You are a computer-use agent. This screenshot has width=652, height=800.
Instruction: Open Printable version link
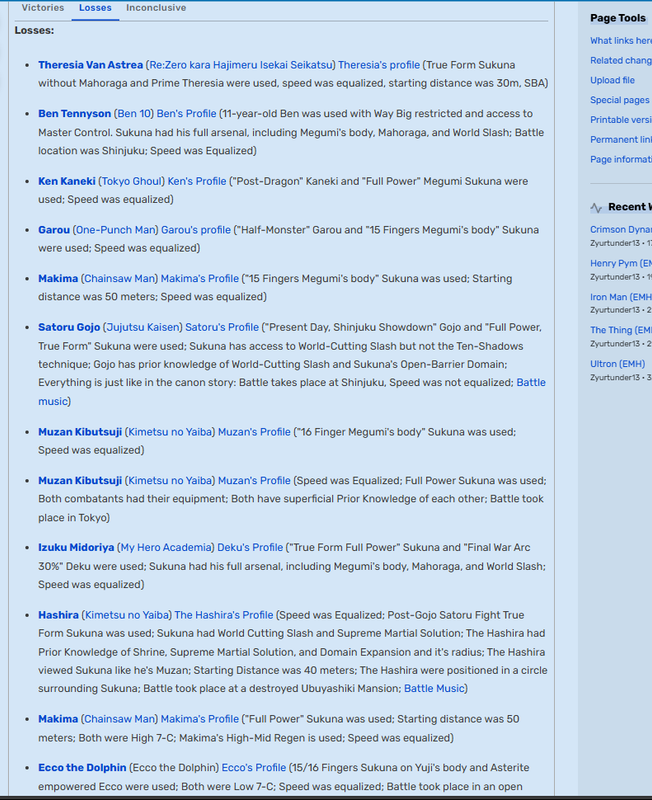(x=621, y=120)
